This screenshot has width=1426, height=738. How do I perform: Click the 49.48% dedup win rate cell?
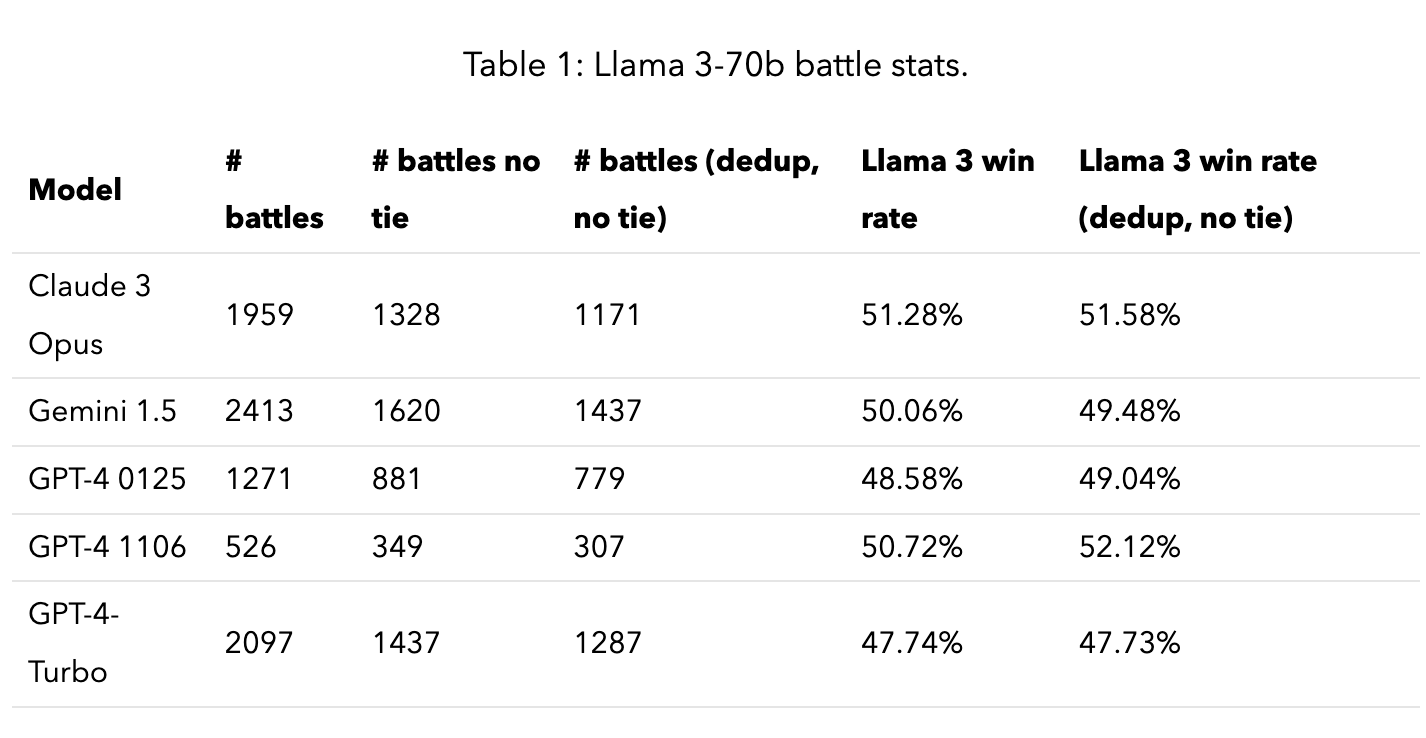pyautogui.click(x=1129, y=410)
